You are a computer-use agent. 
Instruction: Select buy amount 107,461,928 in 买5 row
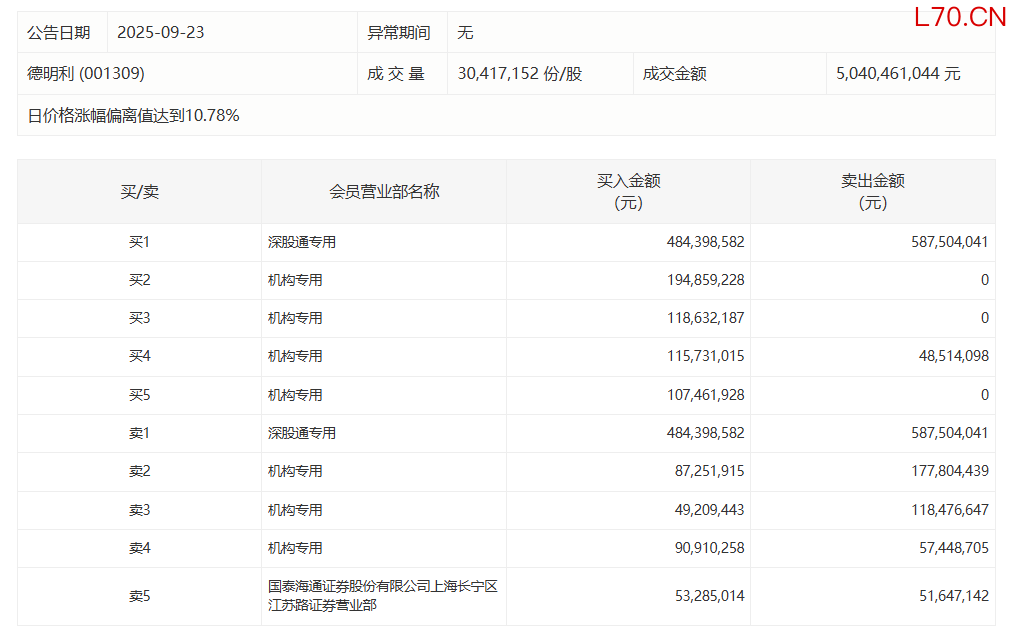[705, 395]
